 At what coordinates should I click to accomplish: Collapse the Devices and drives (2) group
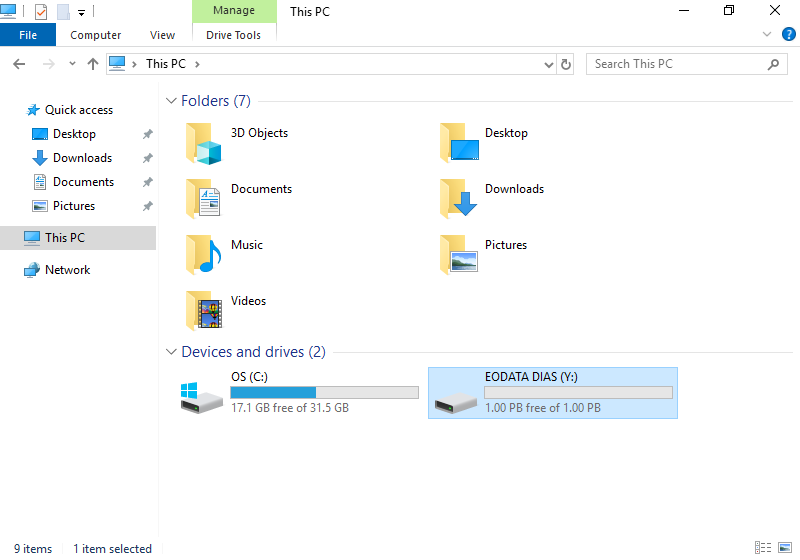[171, 352]
